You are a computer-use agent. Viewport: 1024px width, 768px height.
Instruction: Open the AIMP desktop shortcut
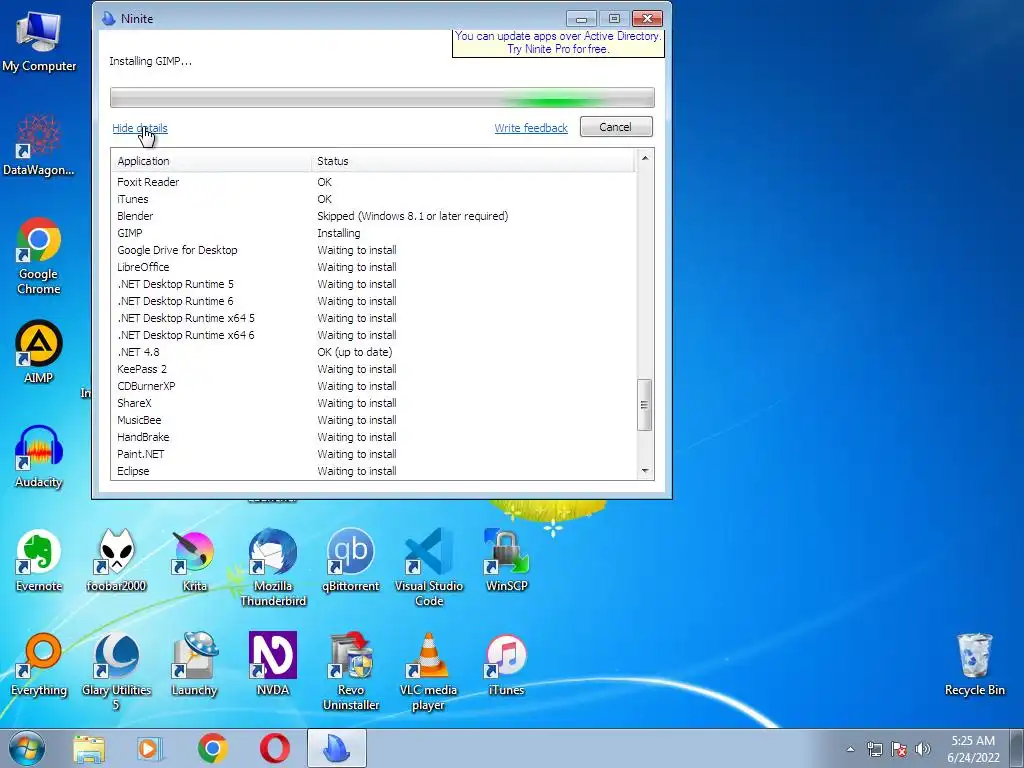pyautogui.click(x=39, y=351)
